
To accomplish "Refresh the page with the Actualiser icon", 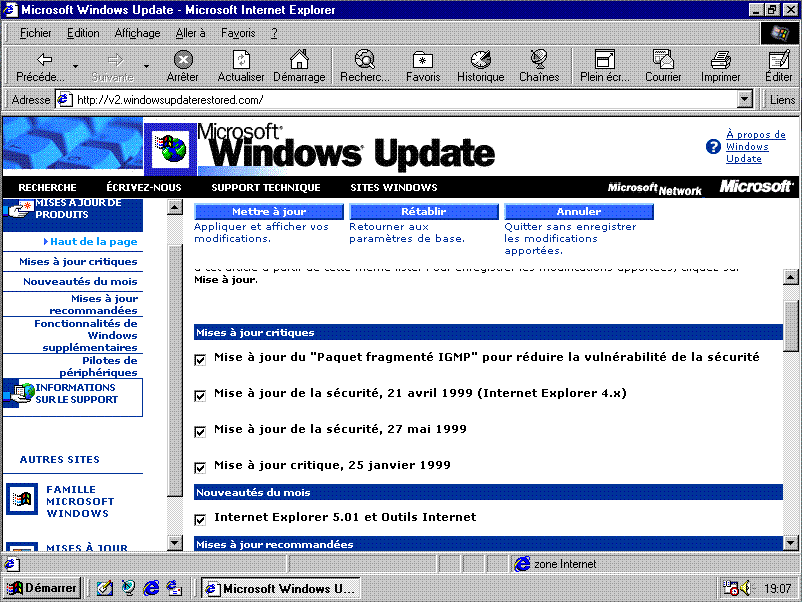I will coord(241,60).
